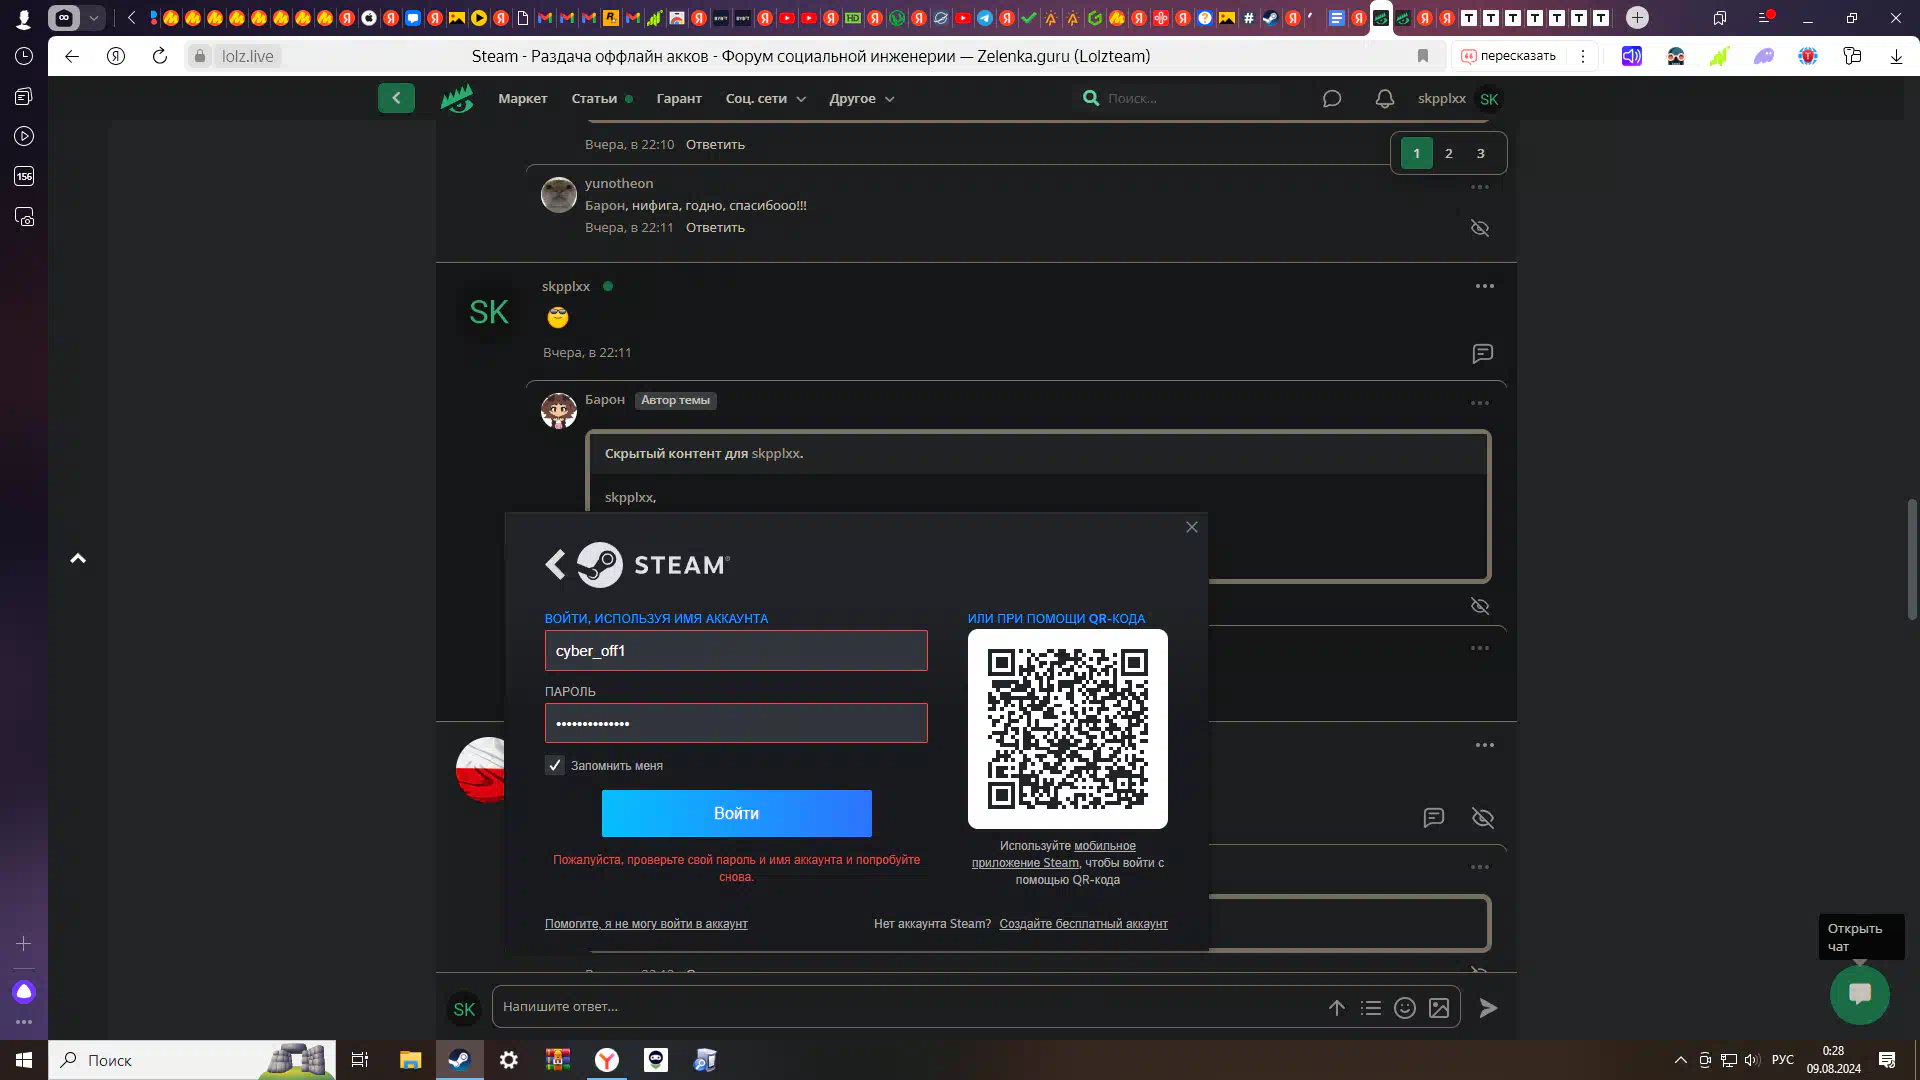Click the forum search field
Screen dimensions: 1920x1080
(x=1180, y=98)
